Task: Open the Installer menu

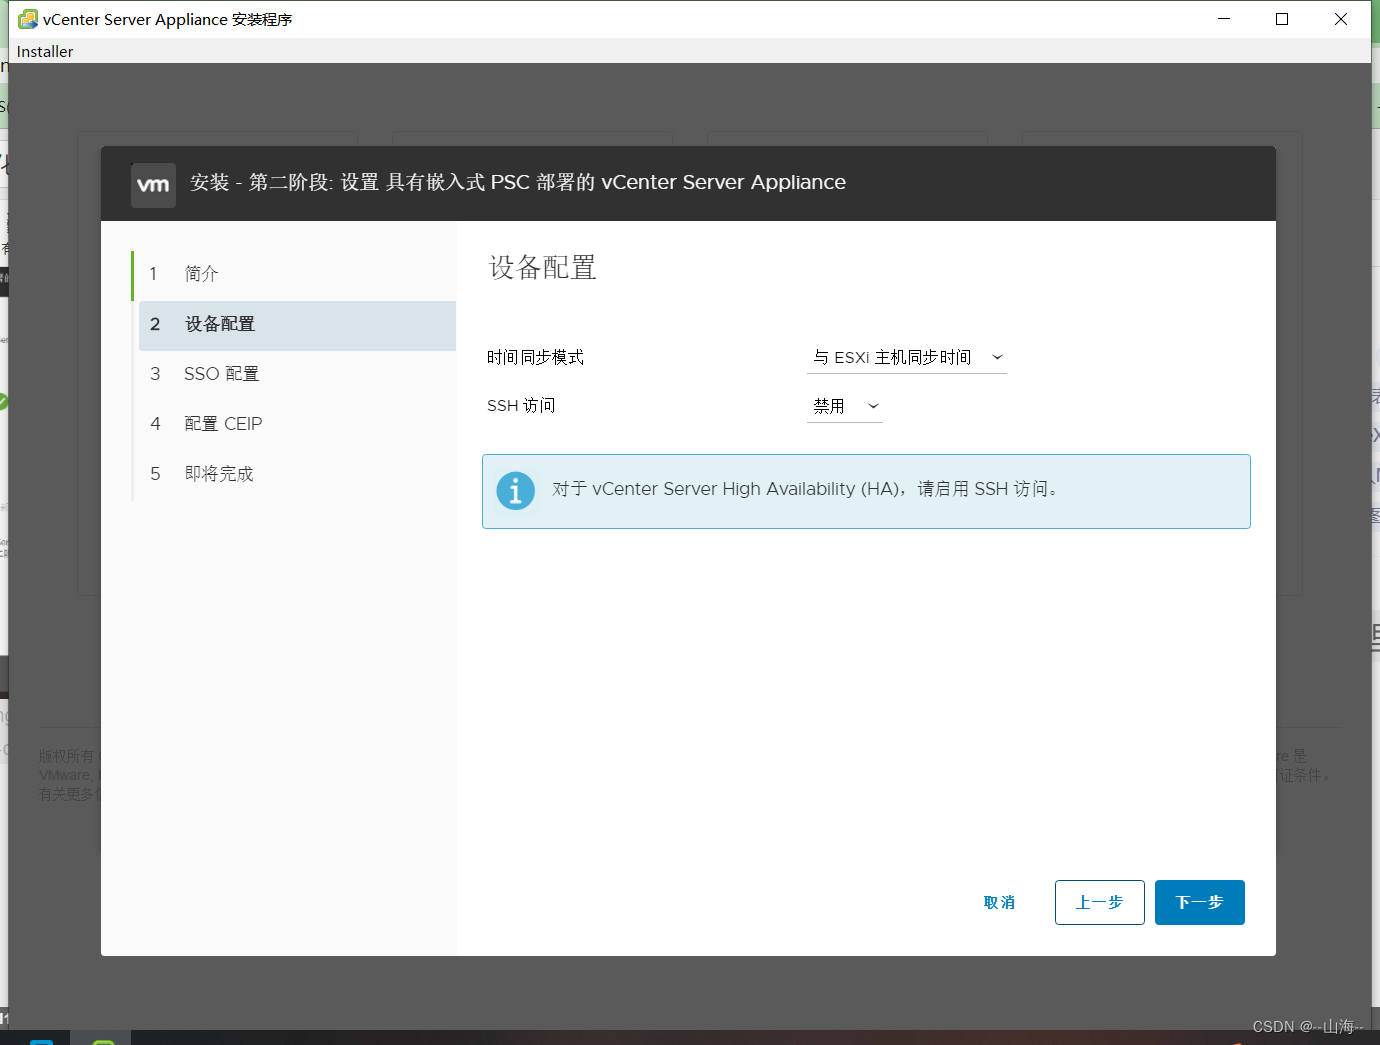Action: click(45, 51)
